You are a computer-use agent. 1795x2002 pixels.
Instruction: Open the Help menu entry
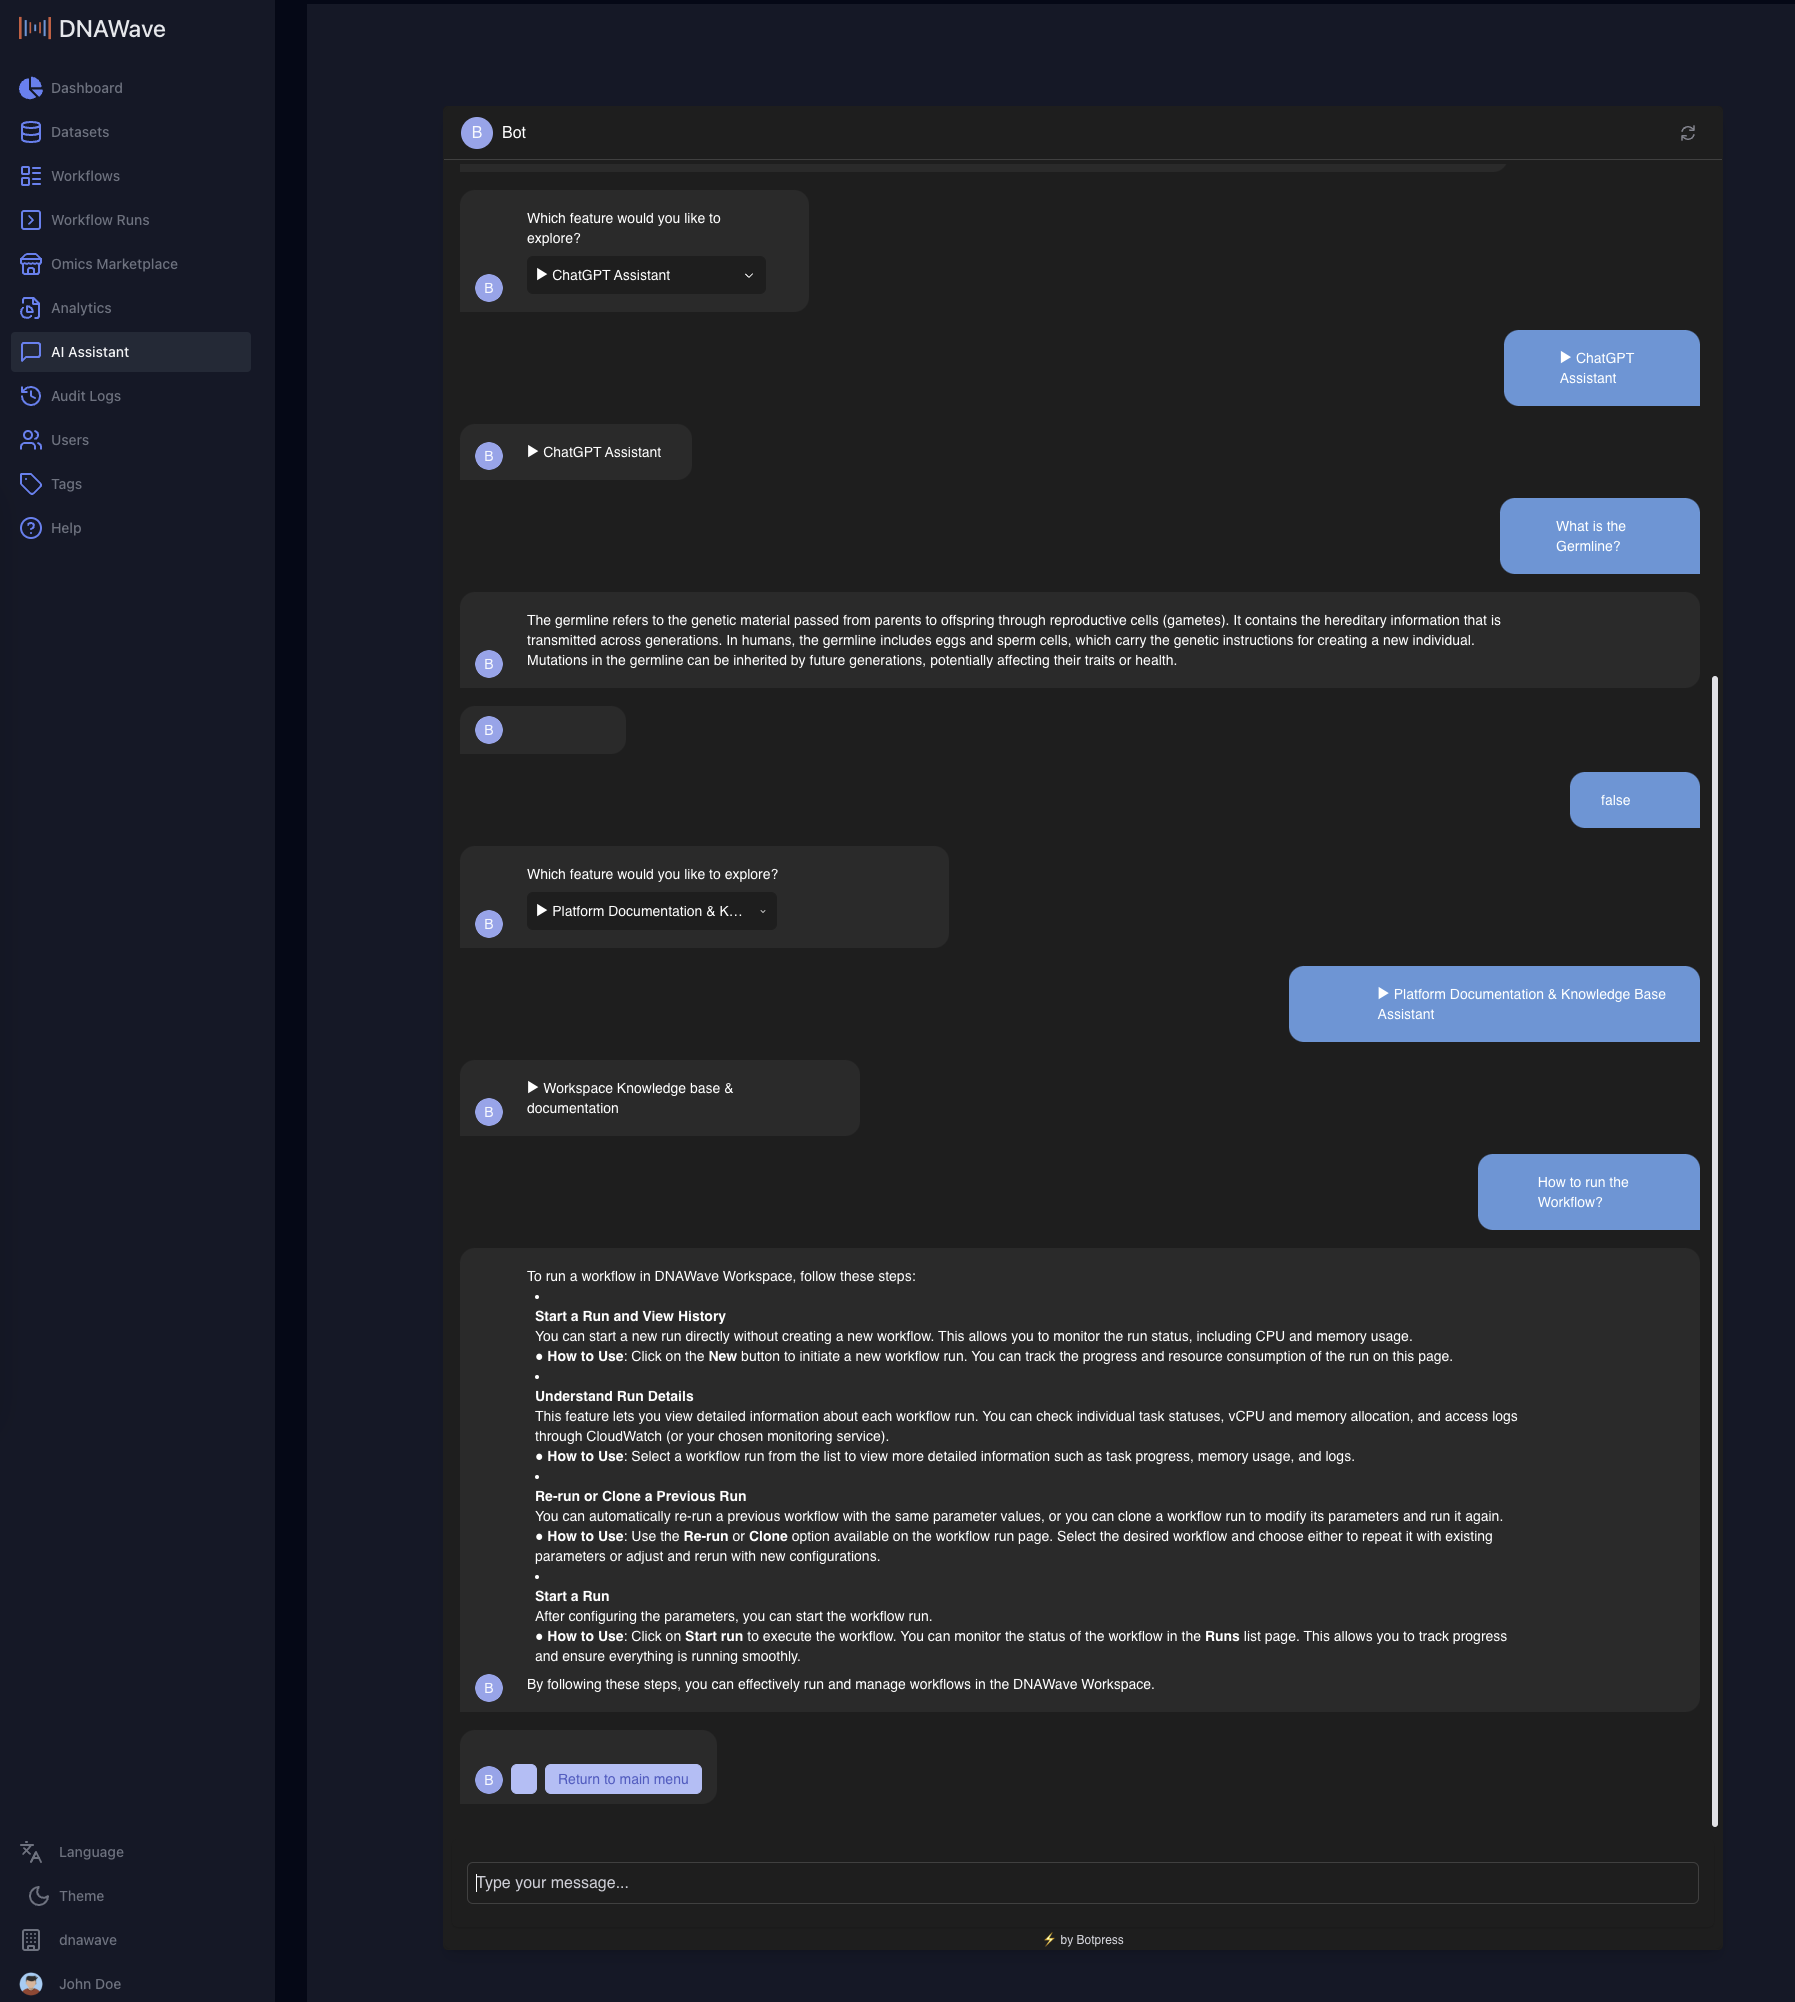click(x=31, y=527)
